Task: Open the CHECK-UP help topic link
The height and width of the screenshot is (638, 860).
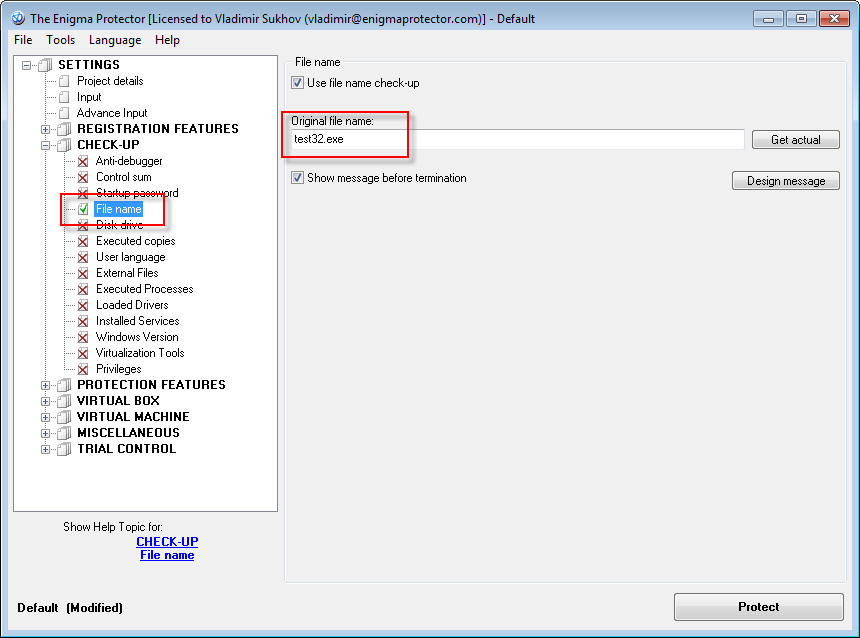Action: click(x=167, y=541)
